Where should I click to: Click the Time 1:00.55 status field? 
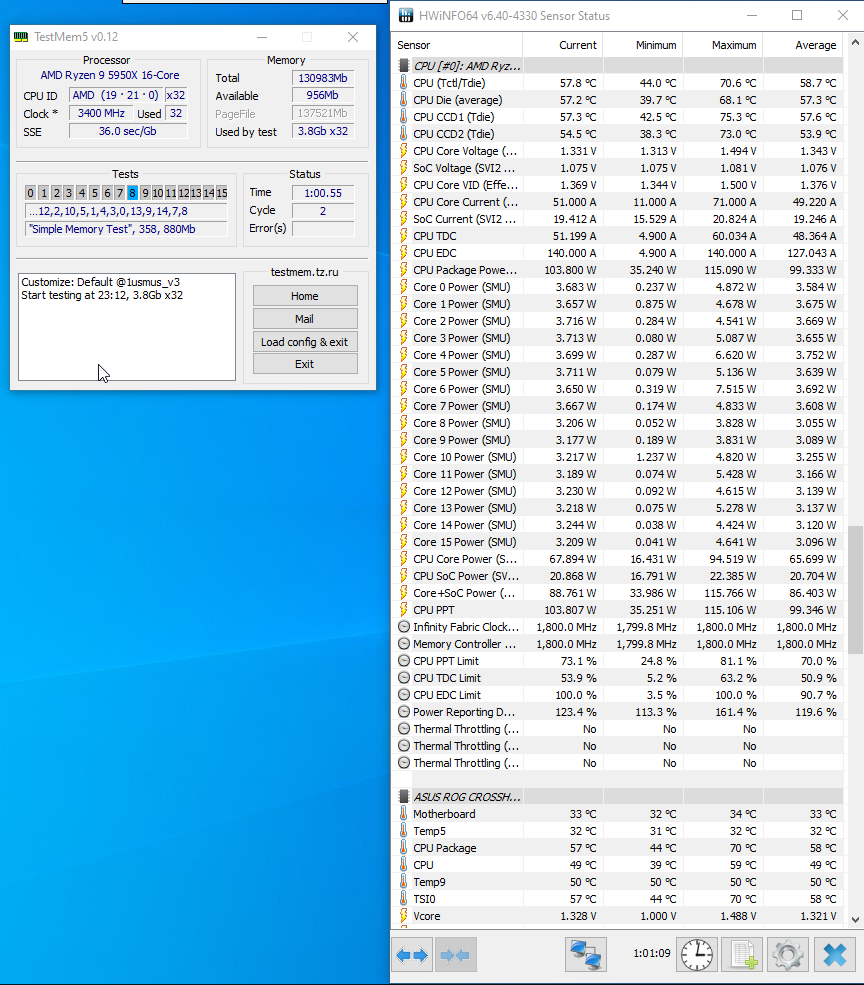[x=323, y=193]
